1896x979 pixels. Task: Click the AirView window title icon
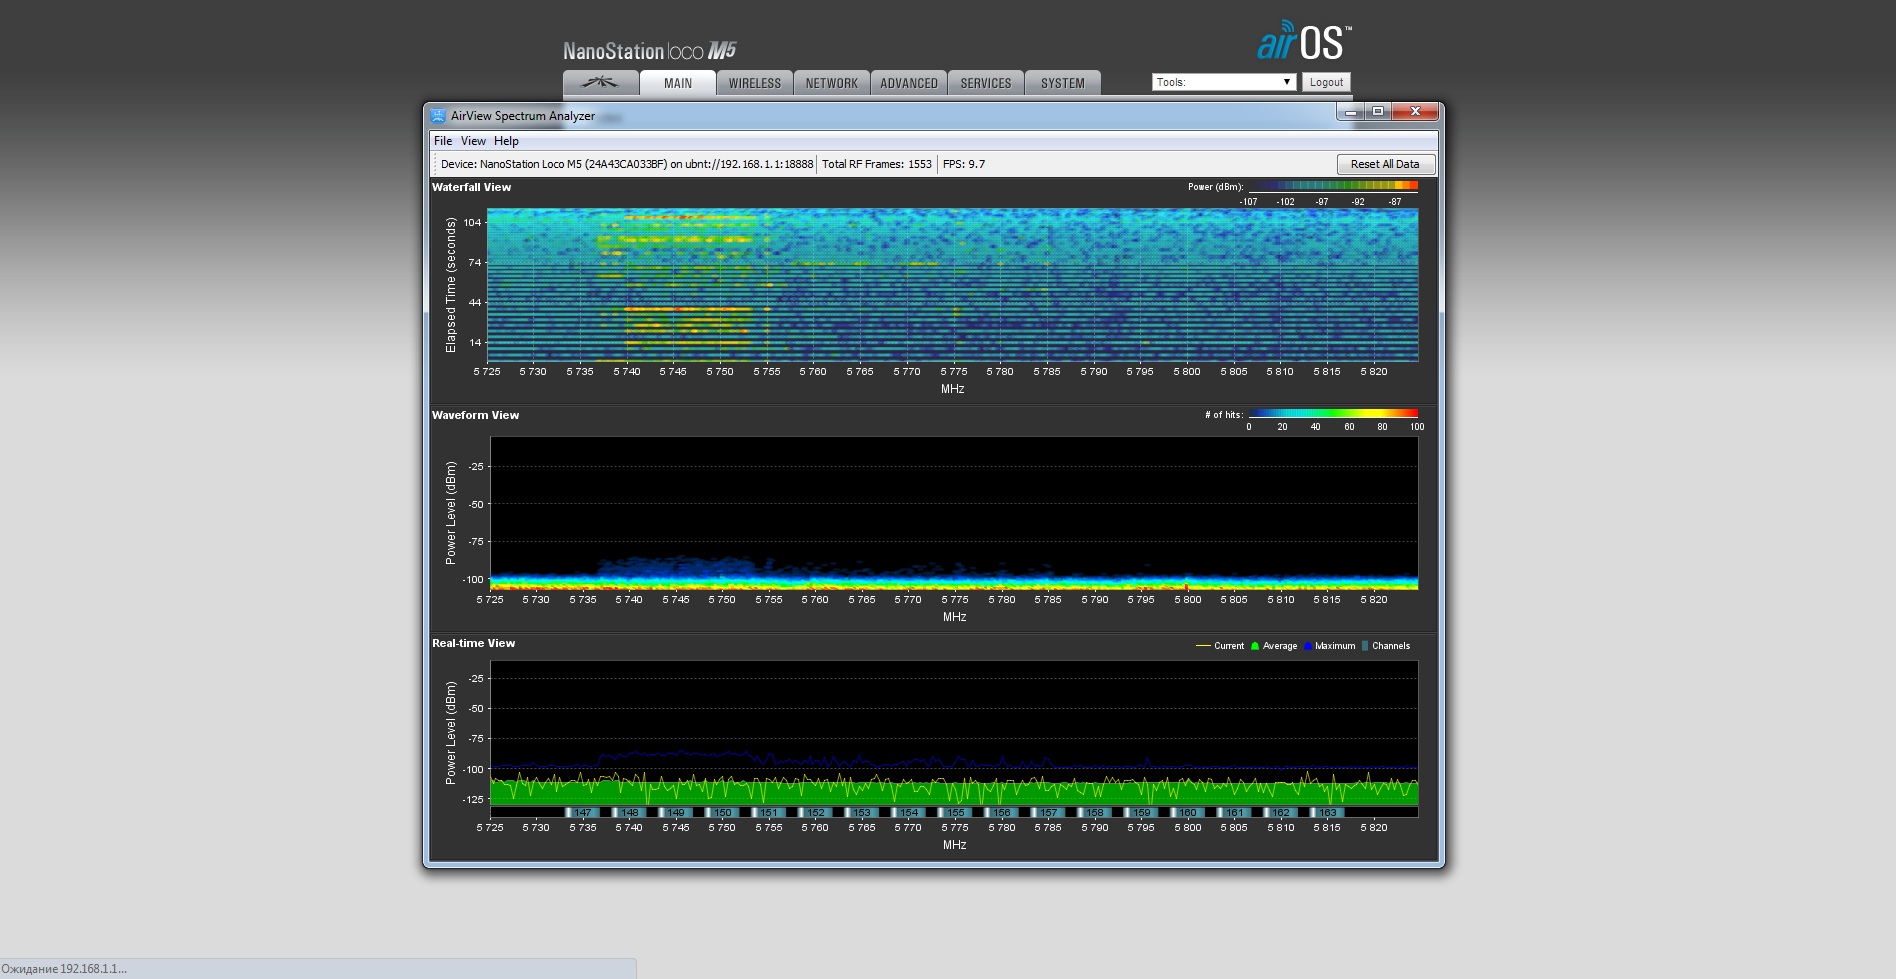coord(438,115)
